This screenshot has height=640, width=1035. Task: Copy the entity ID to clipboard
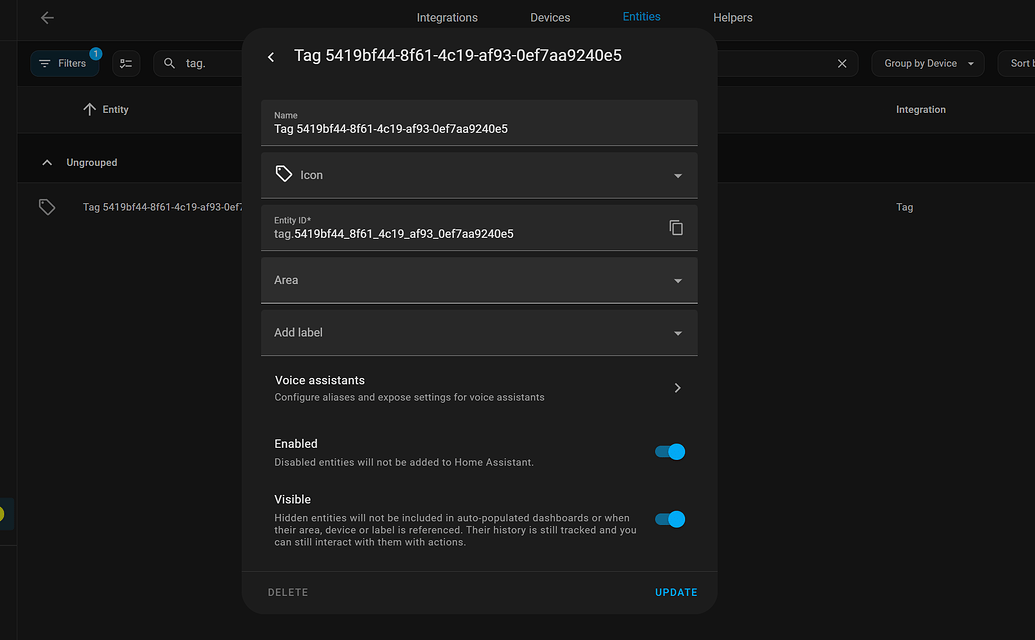(676, 227)
